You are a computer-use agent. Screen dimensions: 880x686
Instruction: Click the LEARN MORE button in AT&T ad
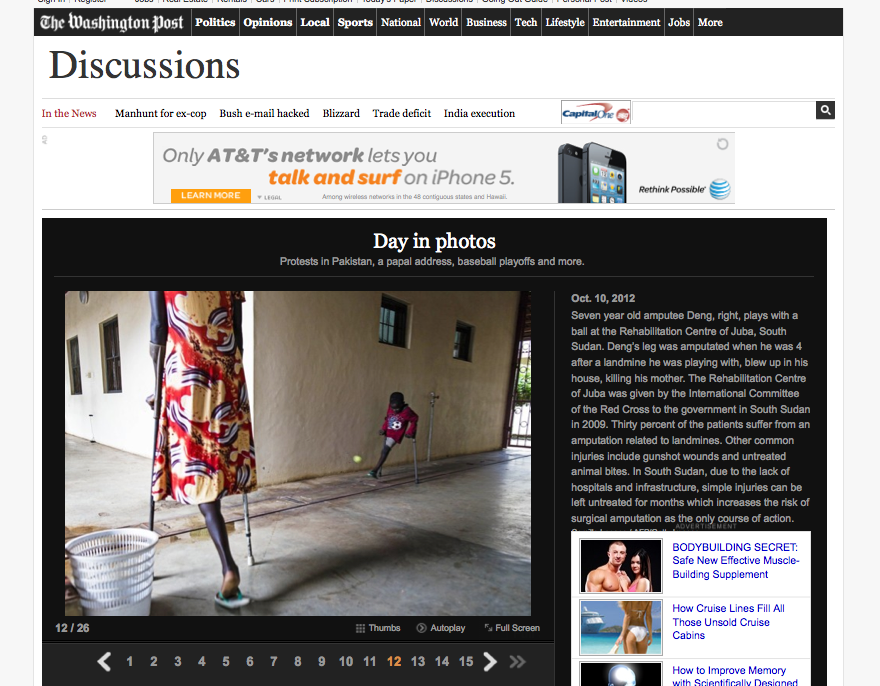point(210,195)
